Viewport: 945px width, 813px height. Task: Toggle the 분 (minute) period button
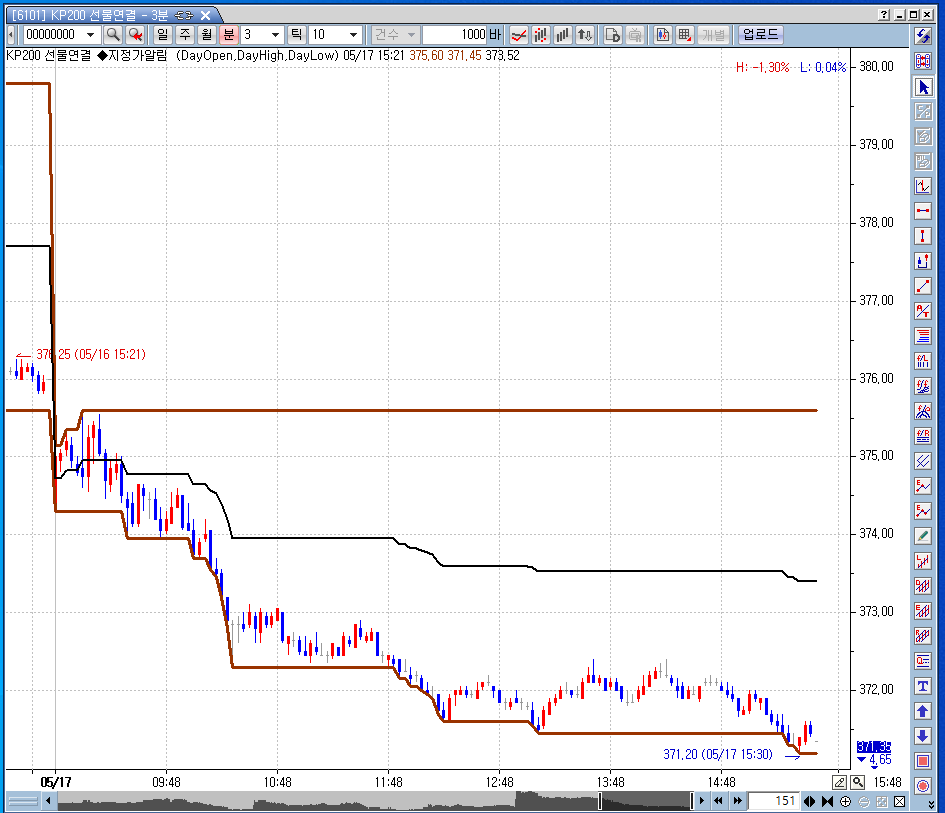tap(229, 35)
